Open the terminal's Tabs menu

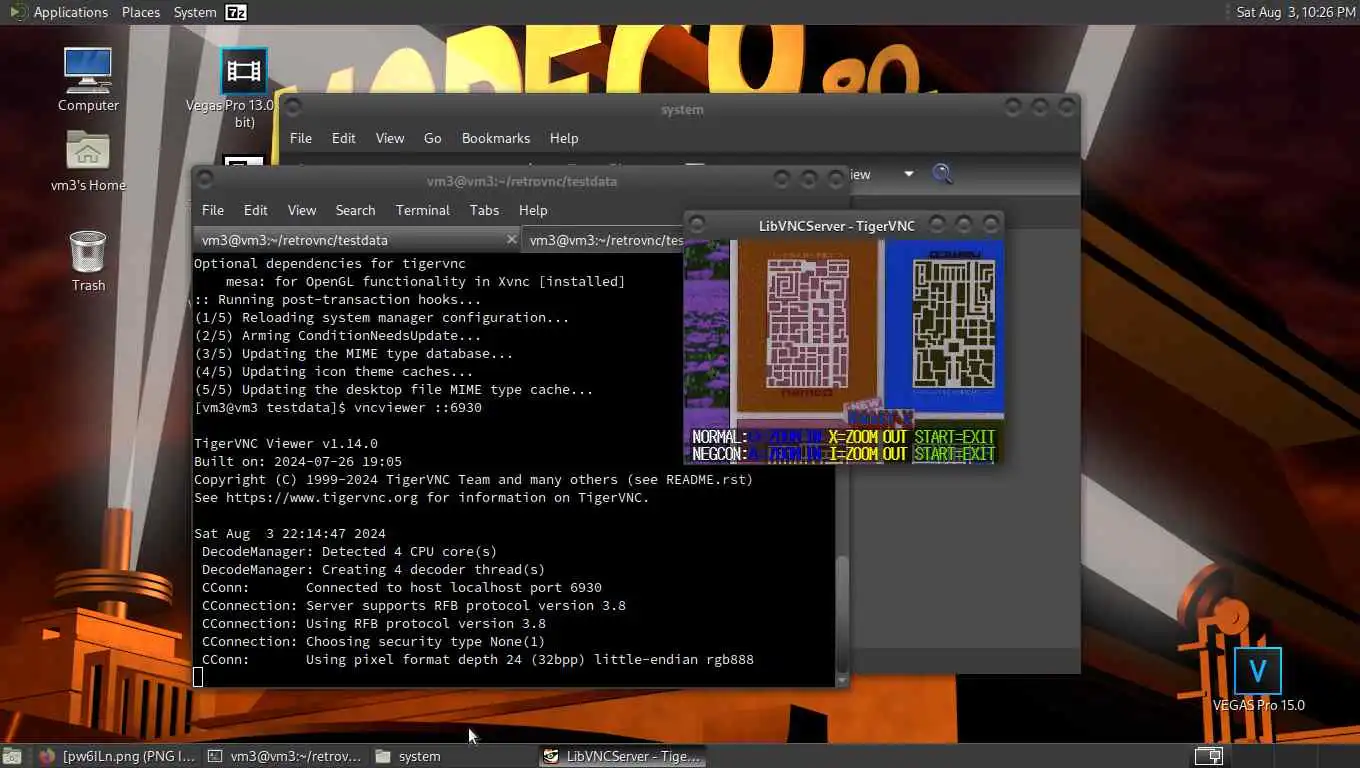[x=484, y=210]
